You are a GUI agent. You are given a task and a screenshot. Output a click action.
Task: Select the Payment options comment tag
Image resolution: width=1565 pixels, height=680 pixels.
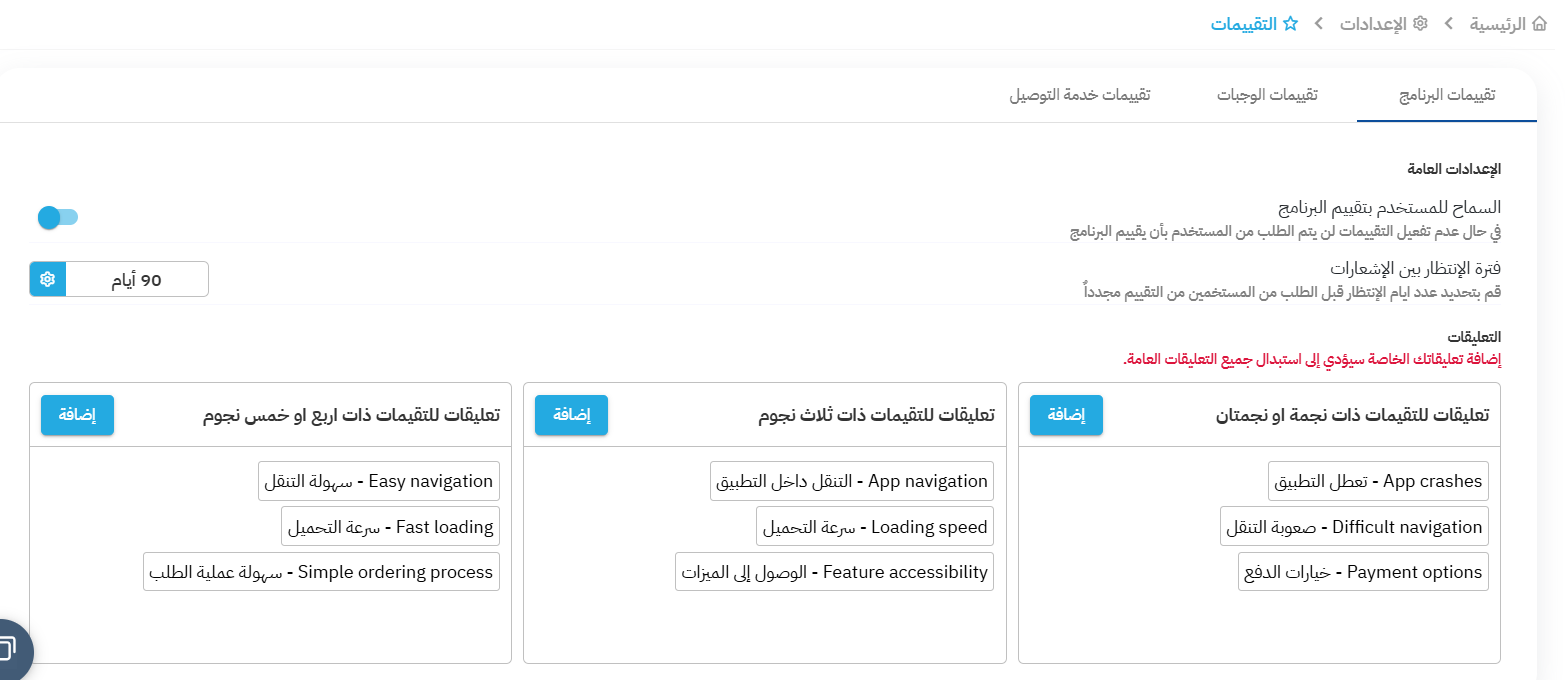point(1363,572)
